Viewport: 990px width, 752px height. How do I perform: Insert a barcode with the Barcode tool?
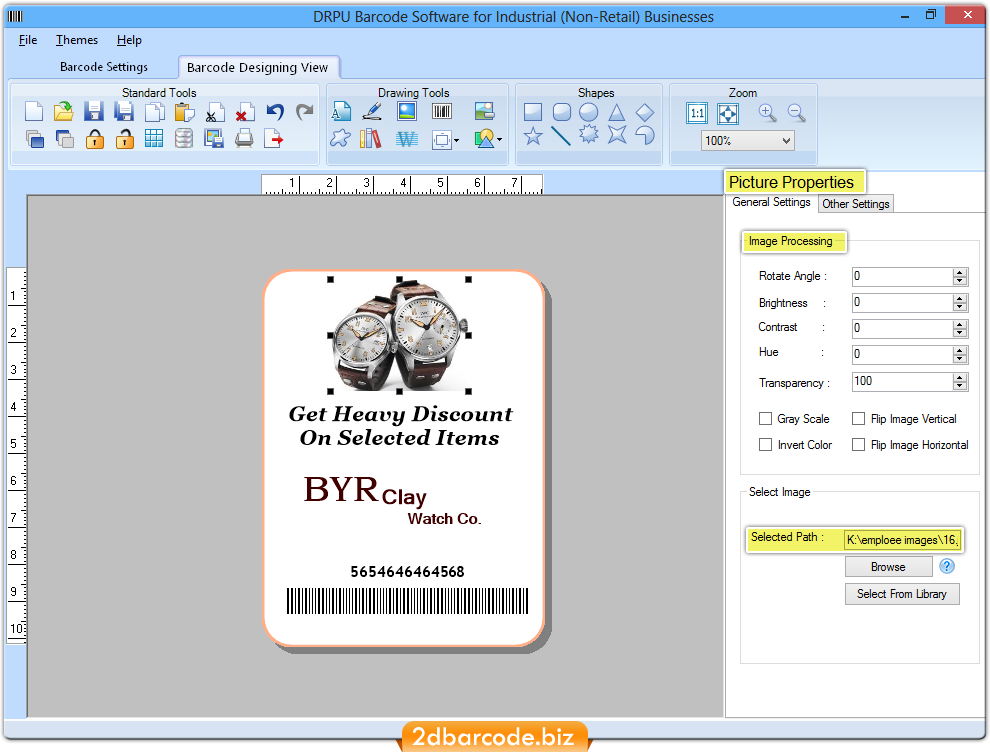click(x=442, y=112)
